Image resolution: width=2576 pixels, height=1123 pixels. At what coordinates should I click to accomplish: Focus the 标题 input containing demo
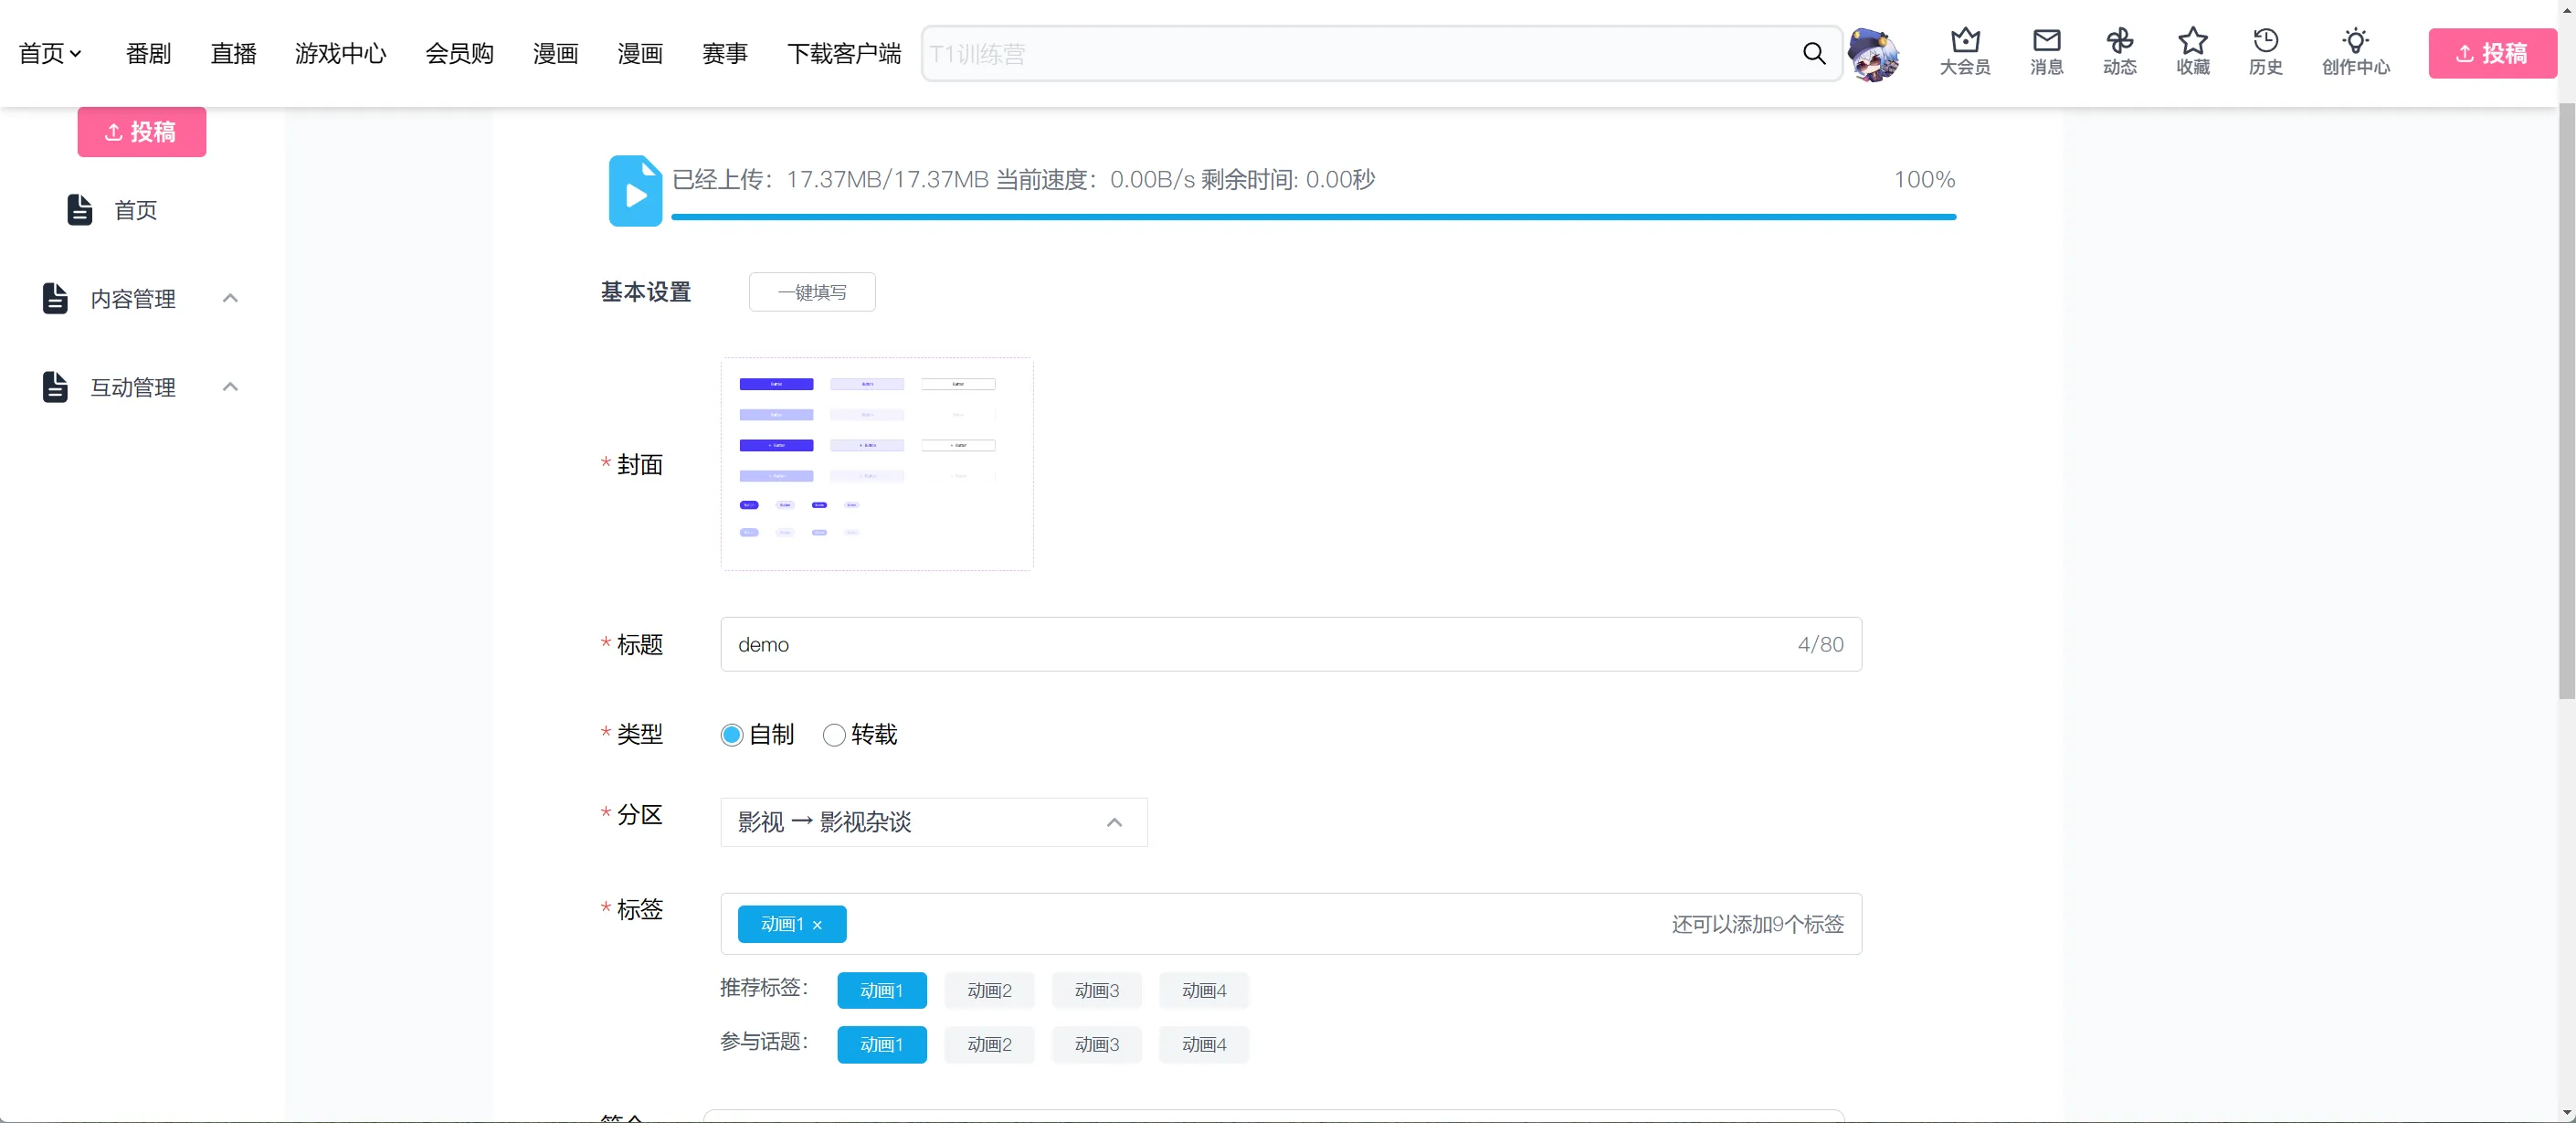coord(1291,644)
